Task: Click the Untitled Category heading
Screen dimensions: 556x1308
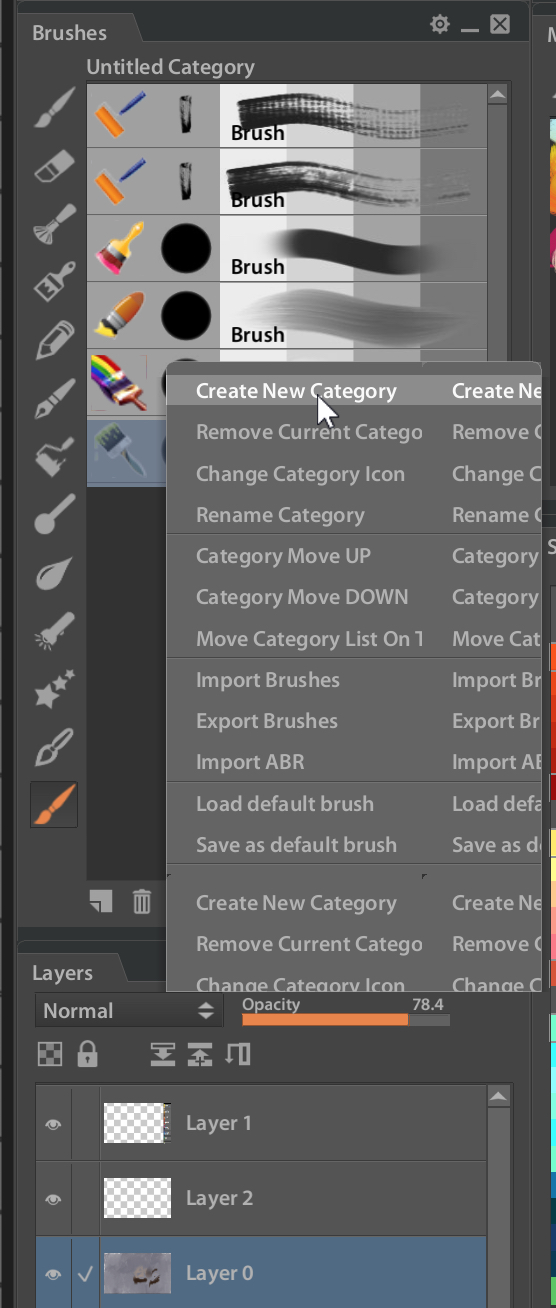Action: [170, 67]
